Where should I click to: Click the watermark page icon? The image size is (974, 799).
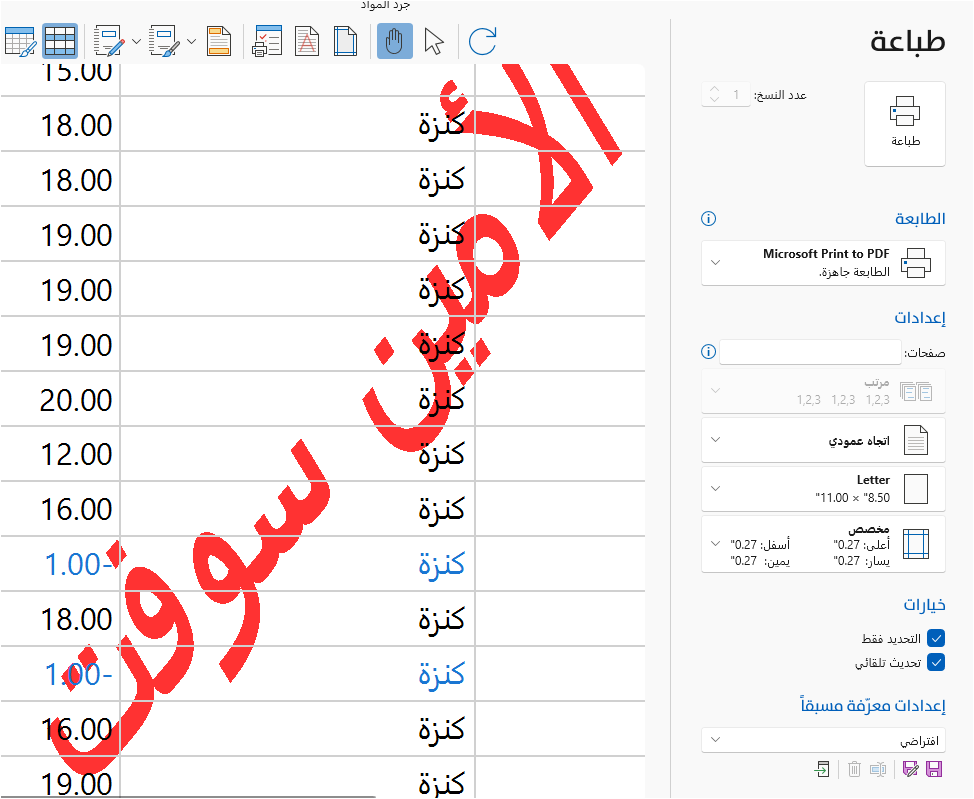tap(306, 41)
